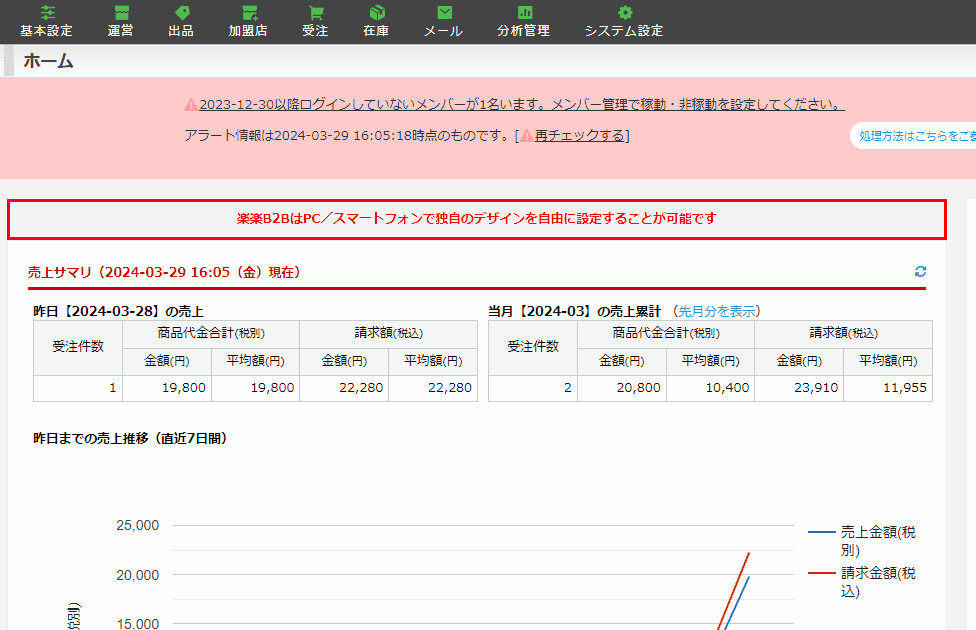This screenshot has height=630, width=976.
Task: Refresh the 売上サマリ with the reload icon
Action: click(x=920, y=272)
